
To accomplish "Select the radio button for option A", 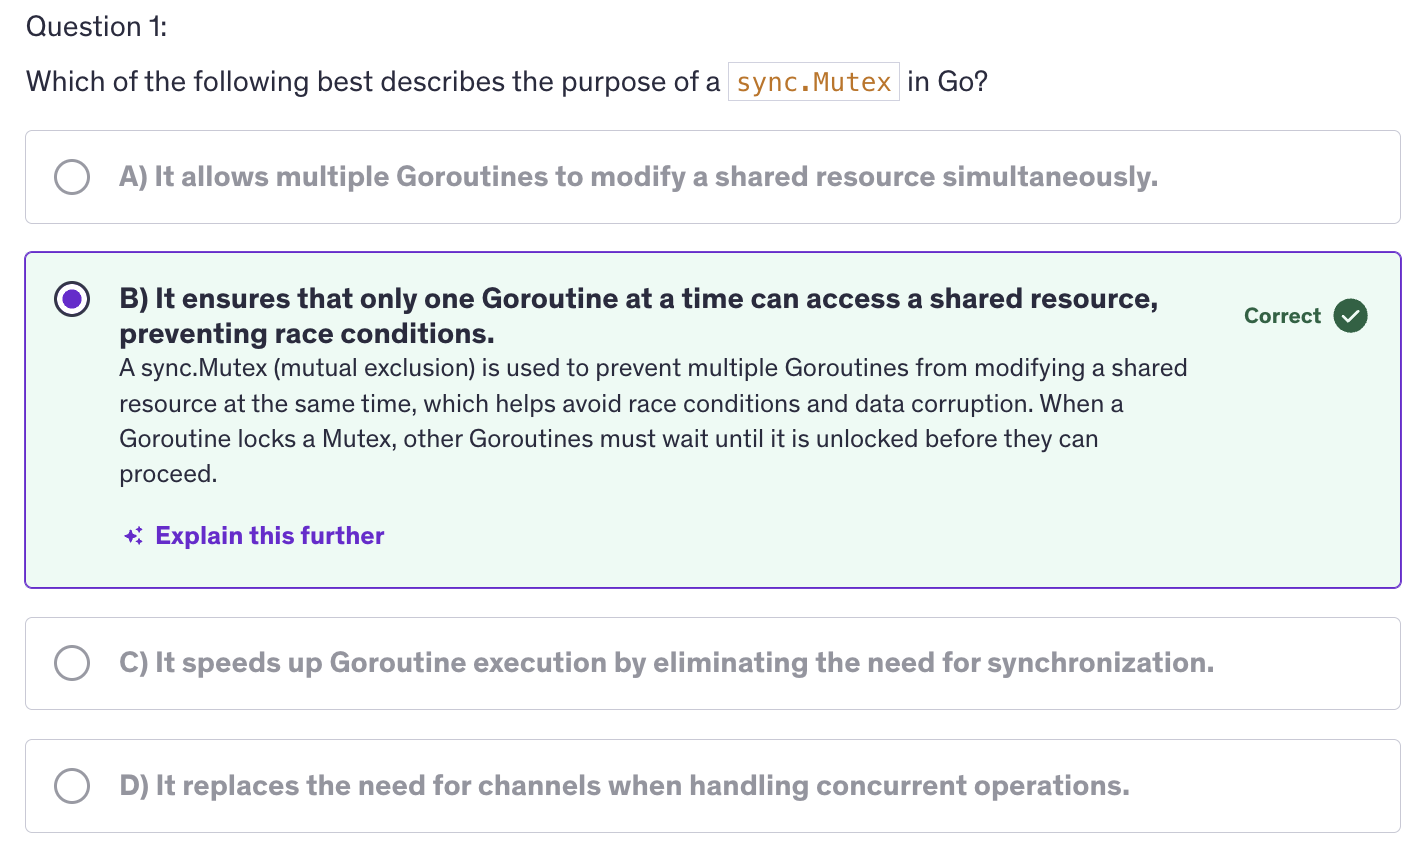I will (x=72, y=177).
